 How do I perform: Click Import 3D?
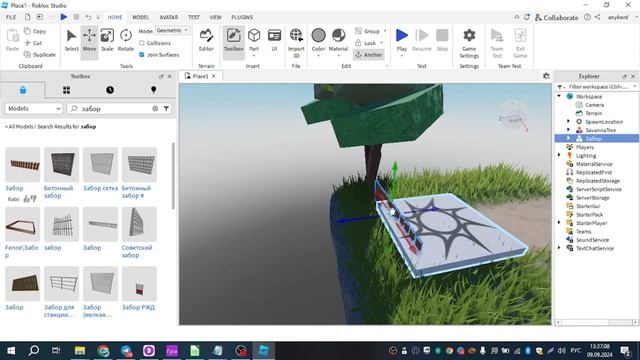pyautogui.click(x=296, y=43)
